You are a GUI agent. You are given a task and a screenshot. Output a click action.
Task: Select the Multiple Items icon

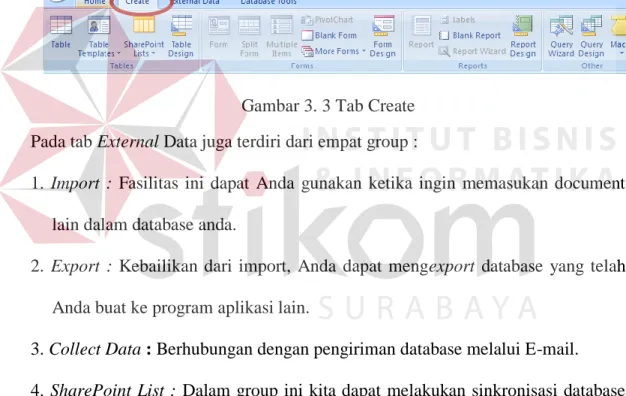[281, 36]
